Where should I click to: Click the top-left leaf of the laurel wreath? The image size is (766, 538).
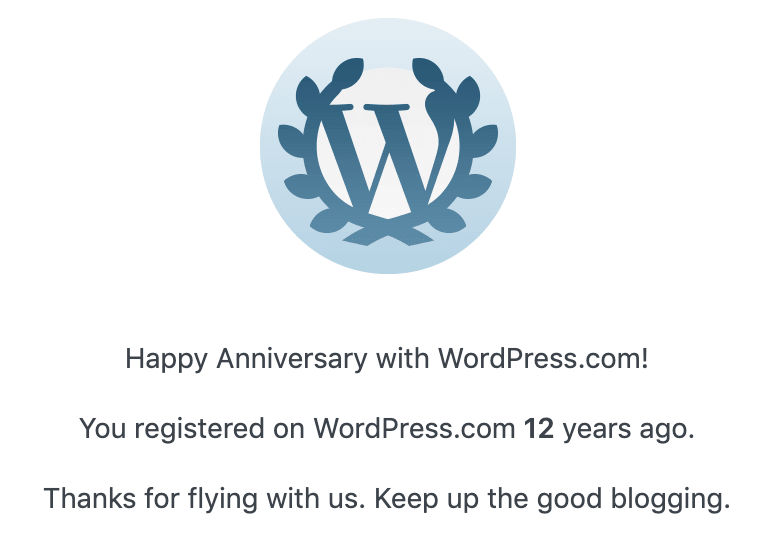tap(346, 73)
